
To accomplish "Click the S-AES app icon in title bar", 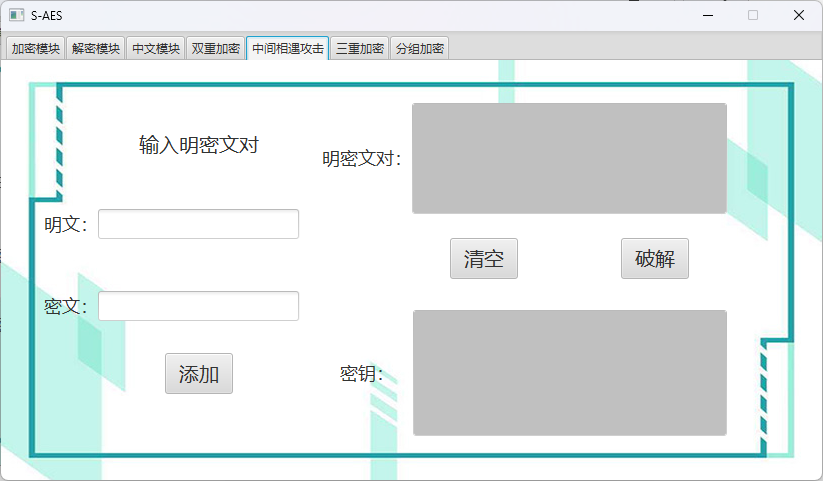I will [16, 15].
